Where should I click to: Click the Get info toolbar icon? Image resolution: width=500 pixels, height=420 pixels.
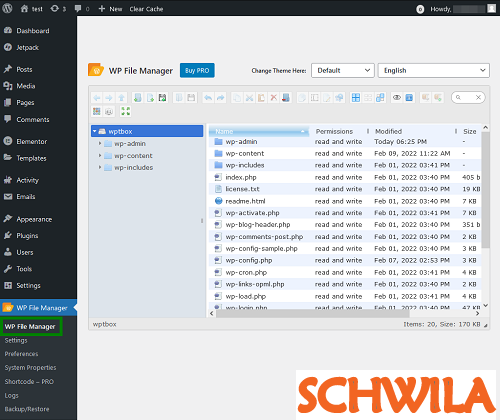tap(409, 98)
